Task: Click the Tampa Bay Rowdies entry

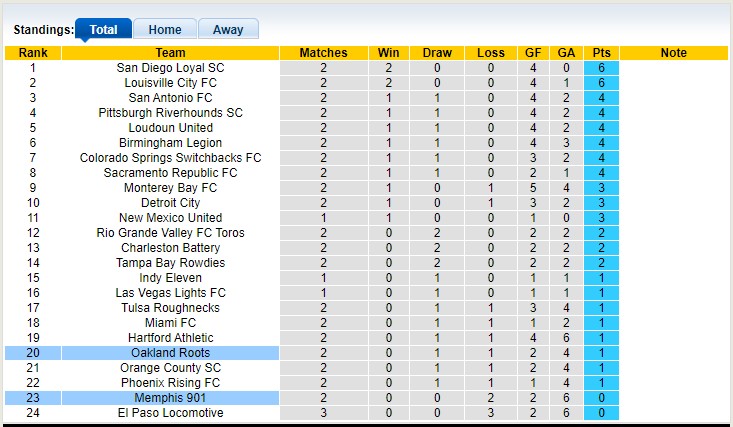Action: pos(170,263)
